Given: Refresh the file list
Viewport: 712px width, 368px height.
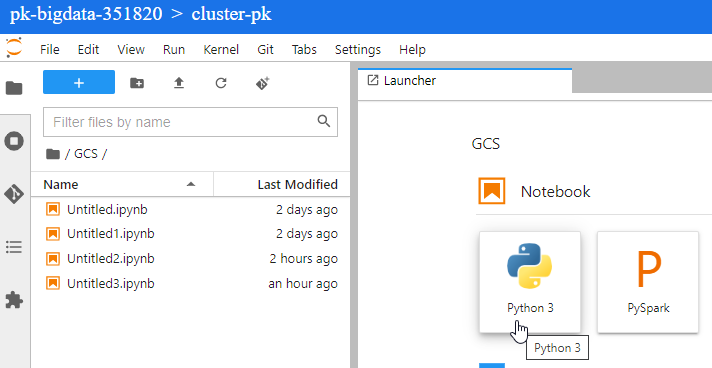Looking at the screenshot, I should click(221, 83).
